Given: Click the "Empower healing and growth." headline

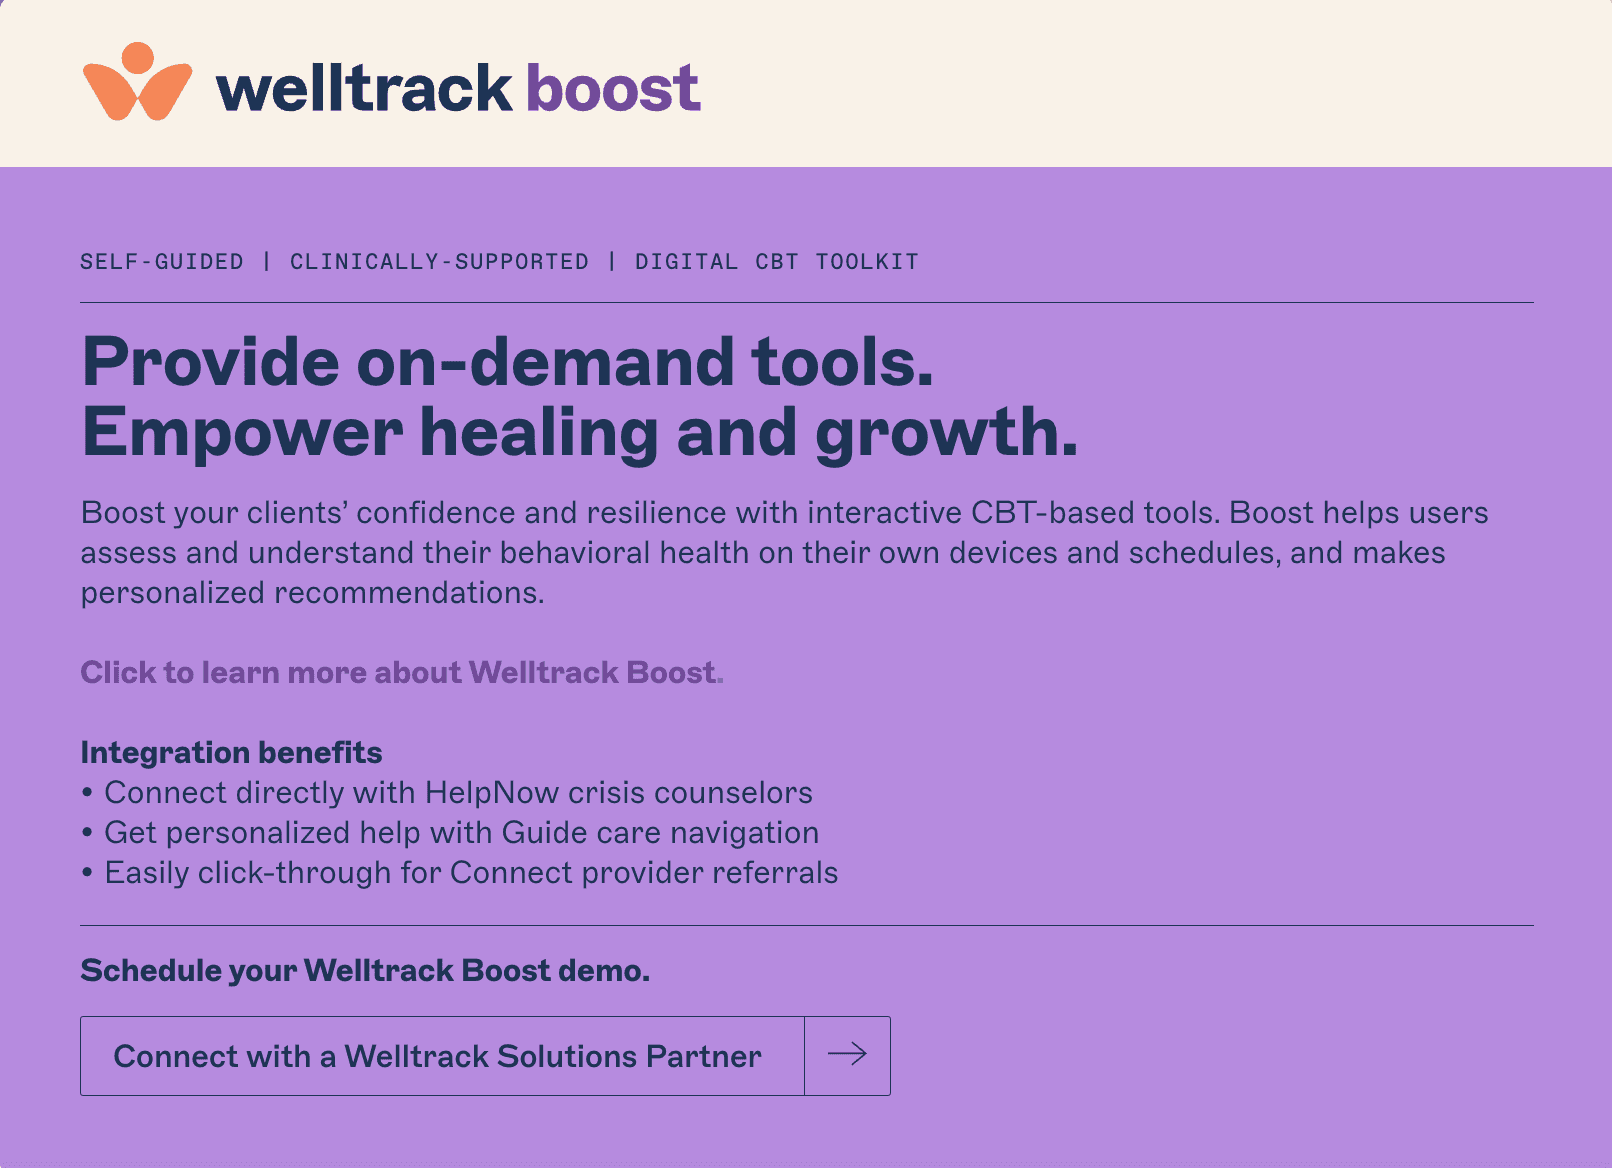Looking at the screenshot, I should [x=579, y=432].
